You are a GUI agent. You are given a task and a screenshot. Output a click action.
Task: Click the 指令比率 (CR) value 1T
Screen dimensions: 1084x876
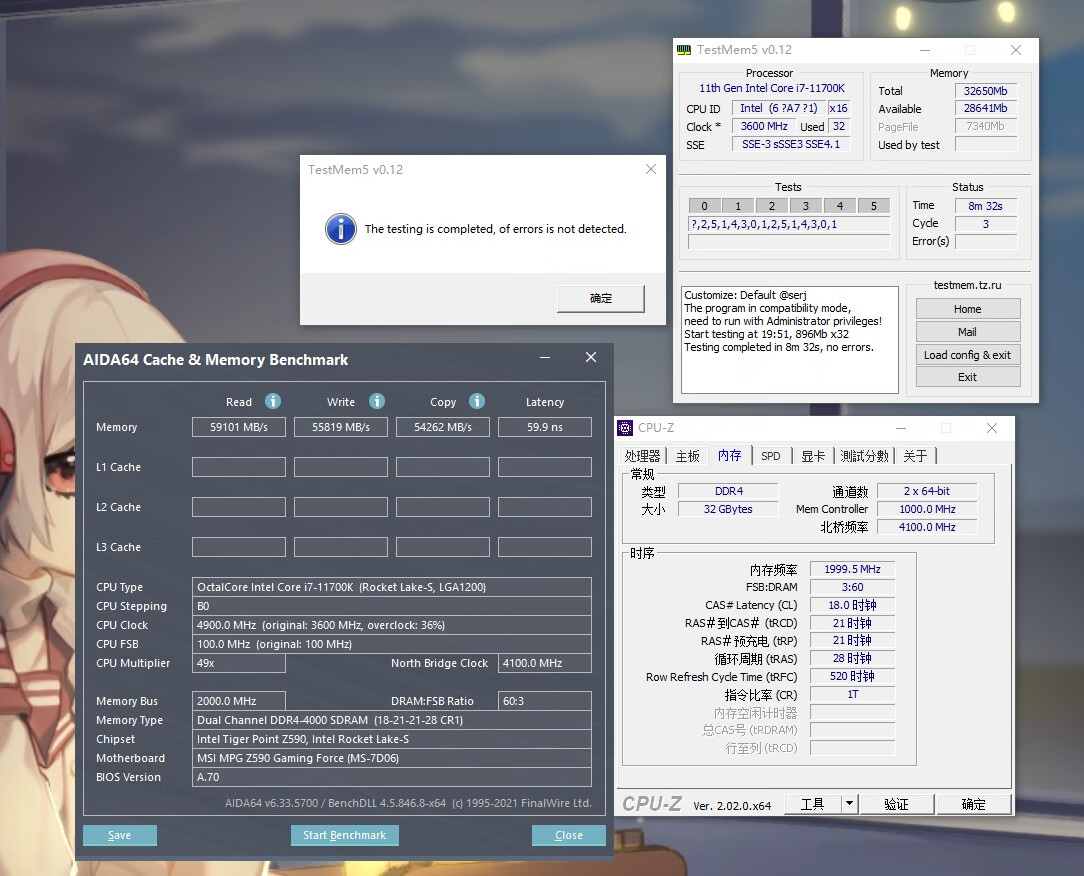point(852,694)
